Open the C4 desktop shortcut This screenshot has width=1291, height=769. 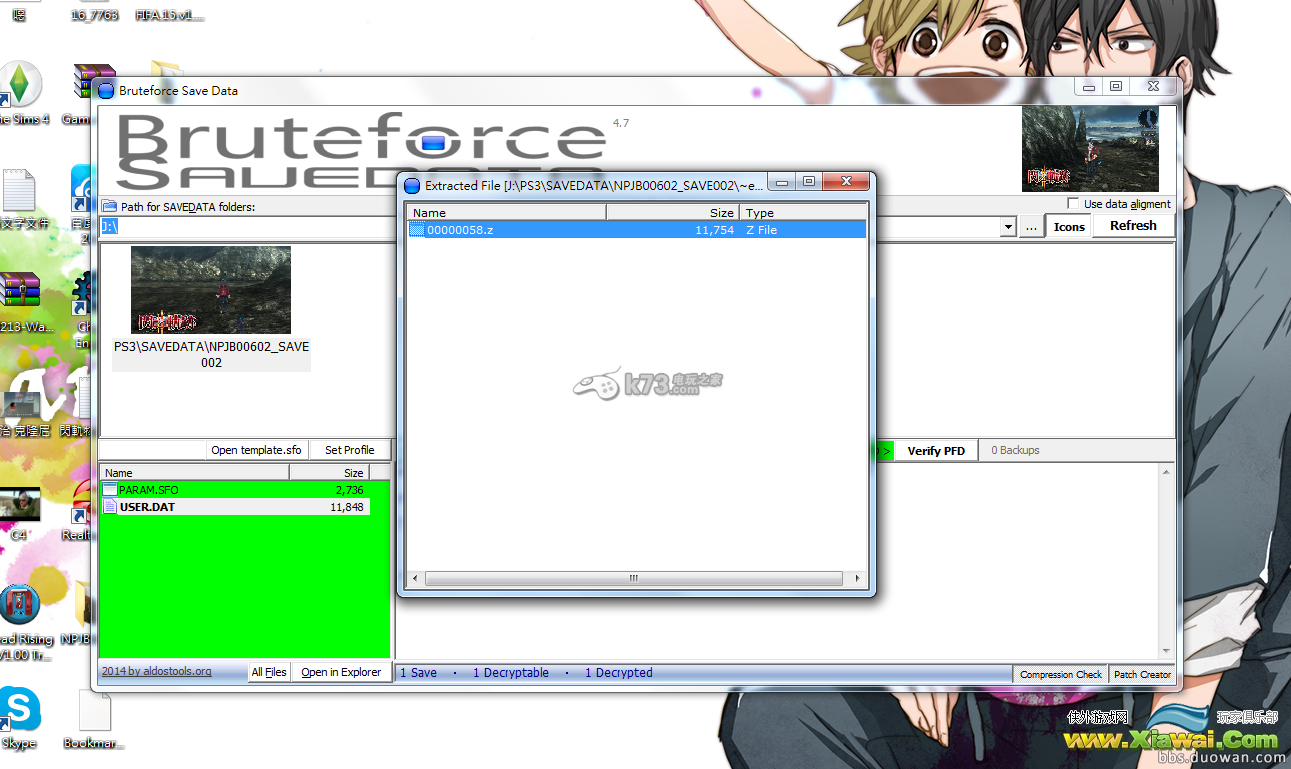pos(19,513)
